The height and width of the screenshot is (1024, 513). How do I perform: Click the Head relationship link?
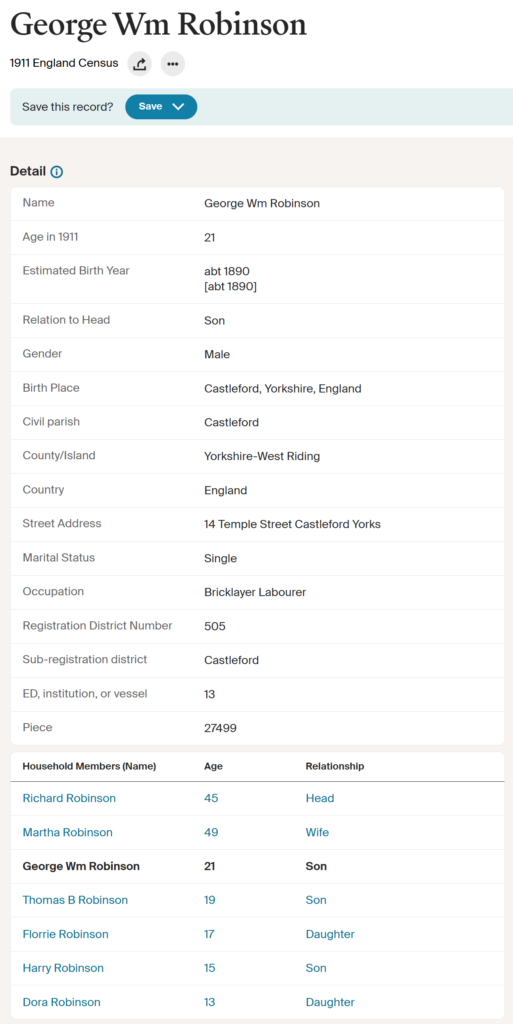pos(320,798)
